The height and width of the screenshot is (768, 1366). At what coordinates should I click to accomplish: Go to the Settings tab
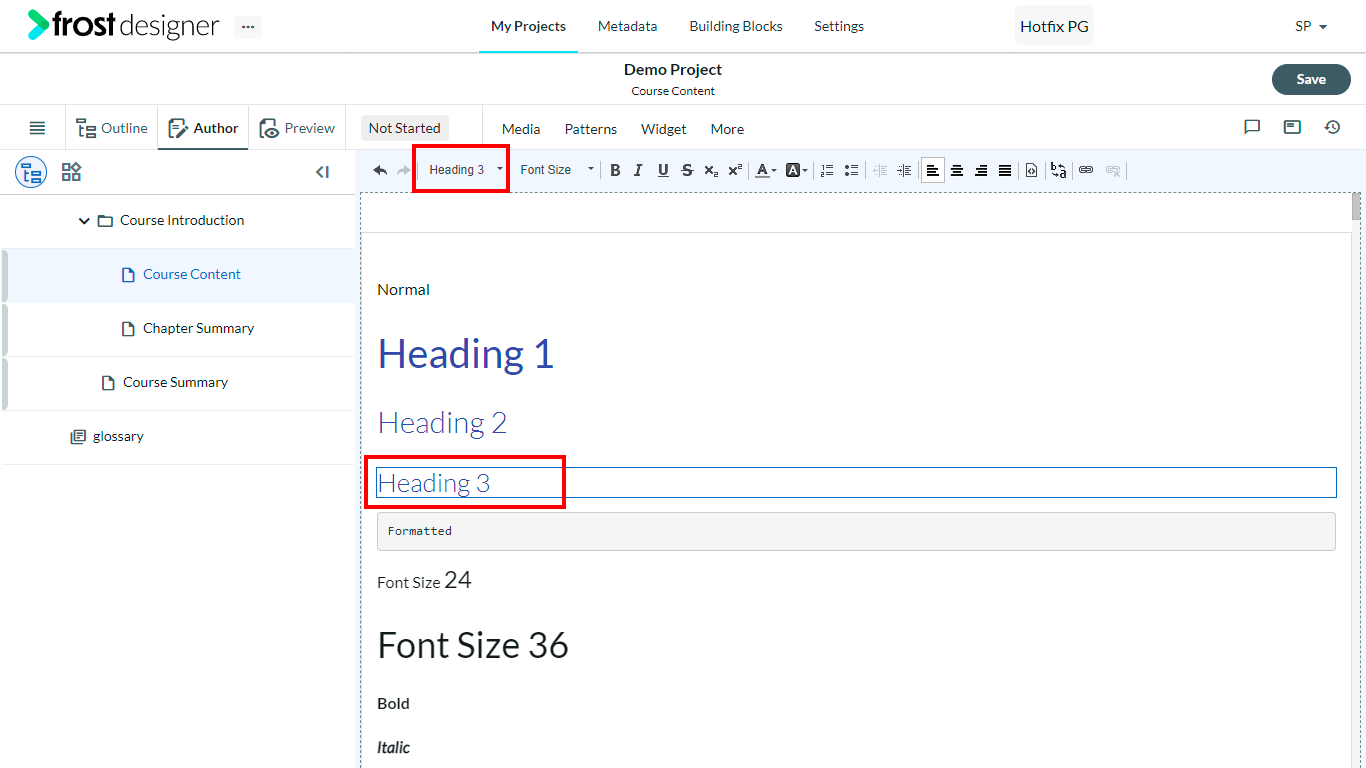[839, 26]
